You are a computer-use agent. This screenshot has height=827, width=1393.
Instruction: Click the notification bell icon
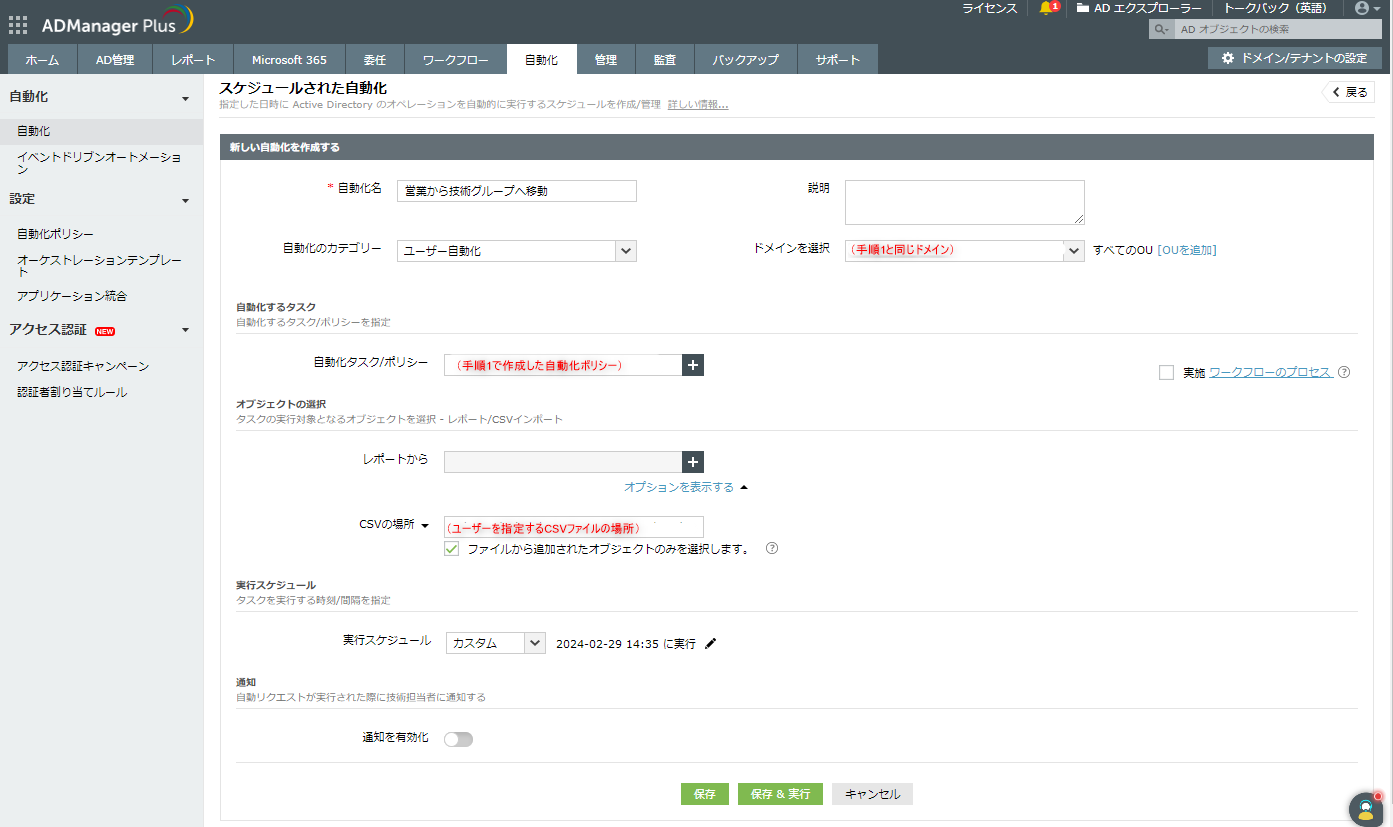tap(1046, 8)
